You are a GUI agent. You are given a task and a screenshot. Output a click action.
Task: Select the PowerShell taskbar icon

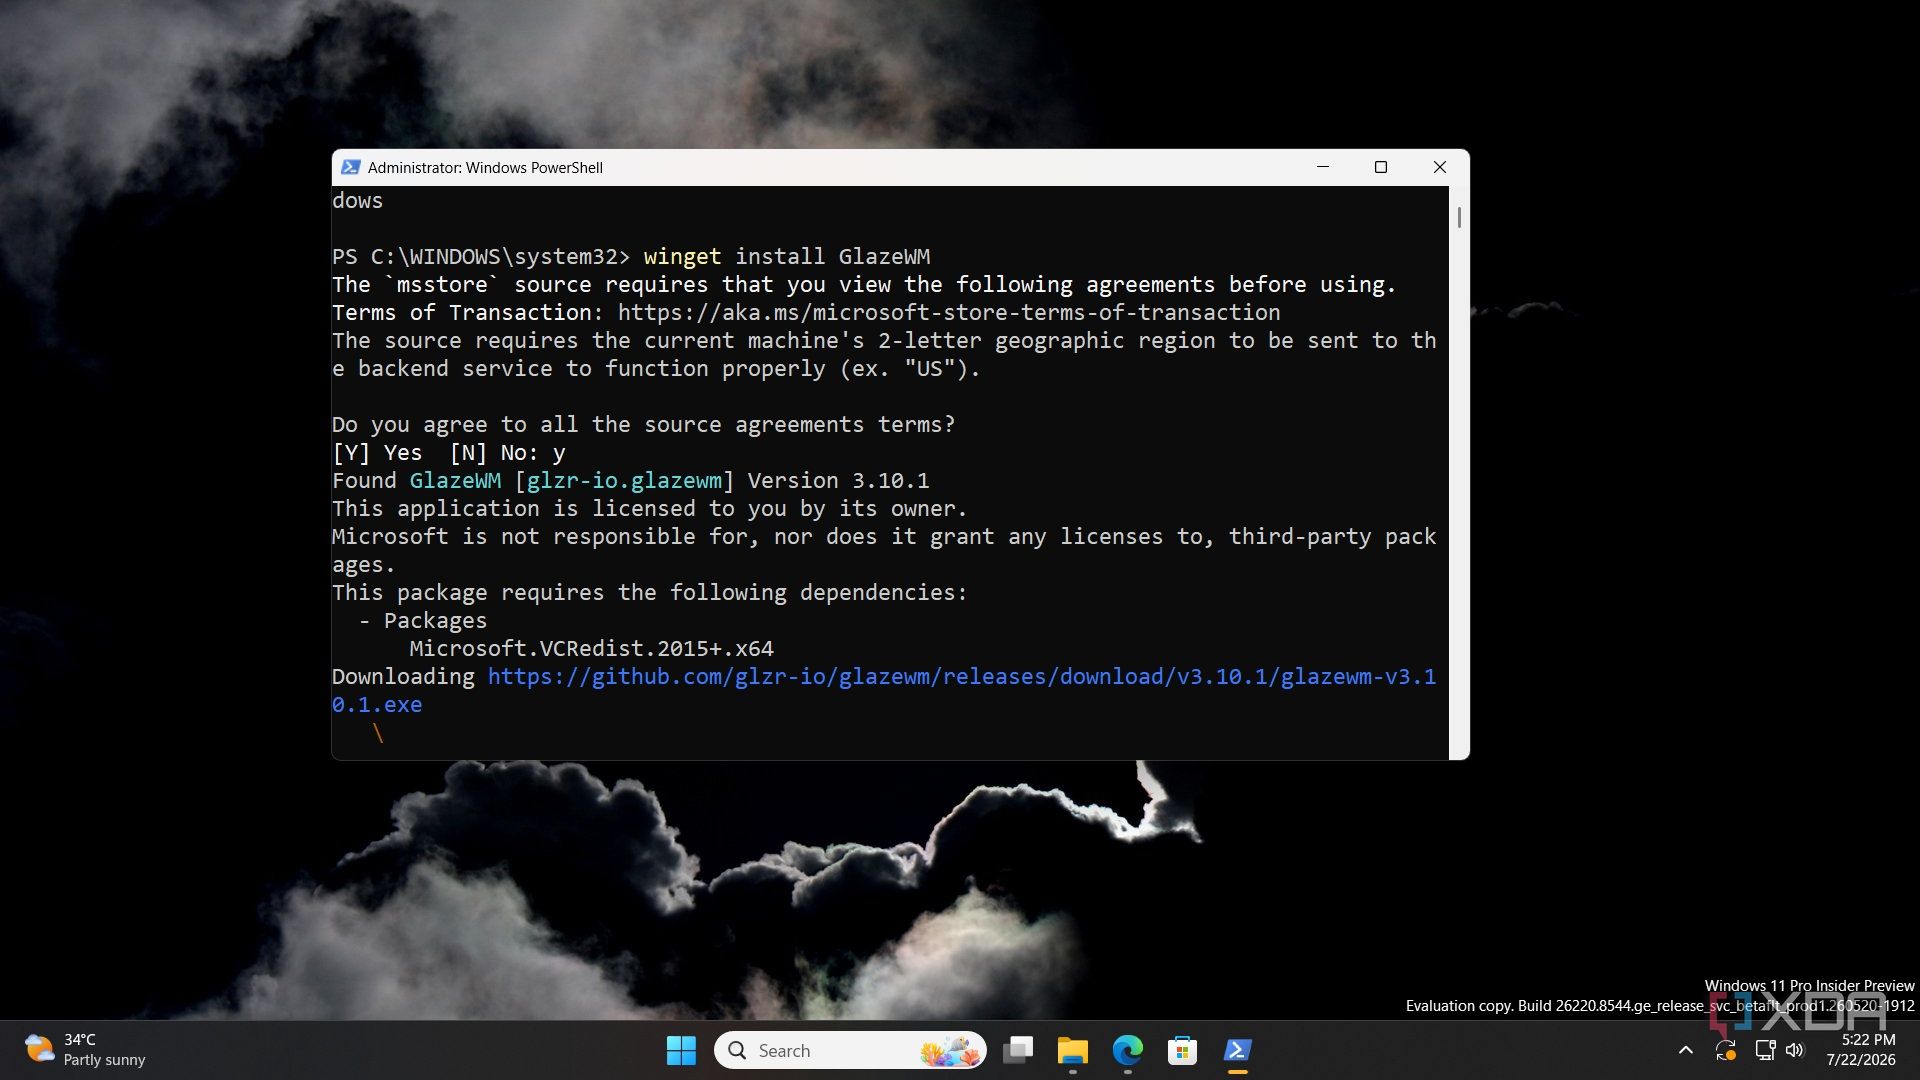click(x=1237, y=1050)
